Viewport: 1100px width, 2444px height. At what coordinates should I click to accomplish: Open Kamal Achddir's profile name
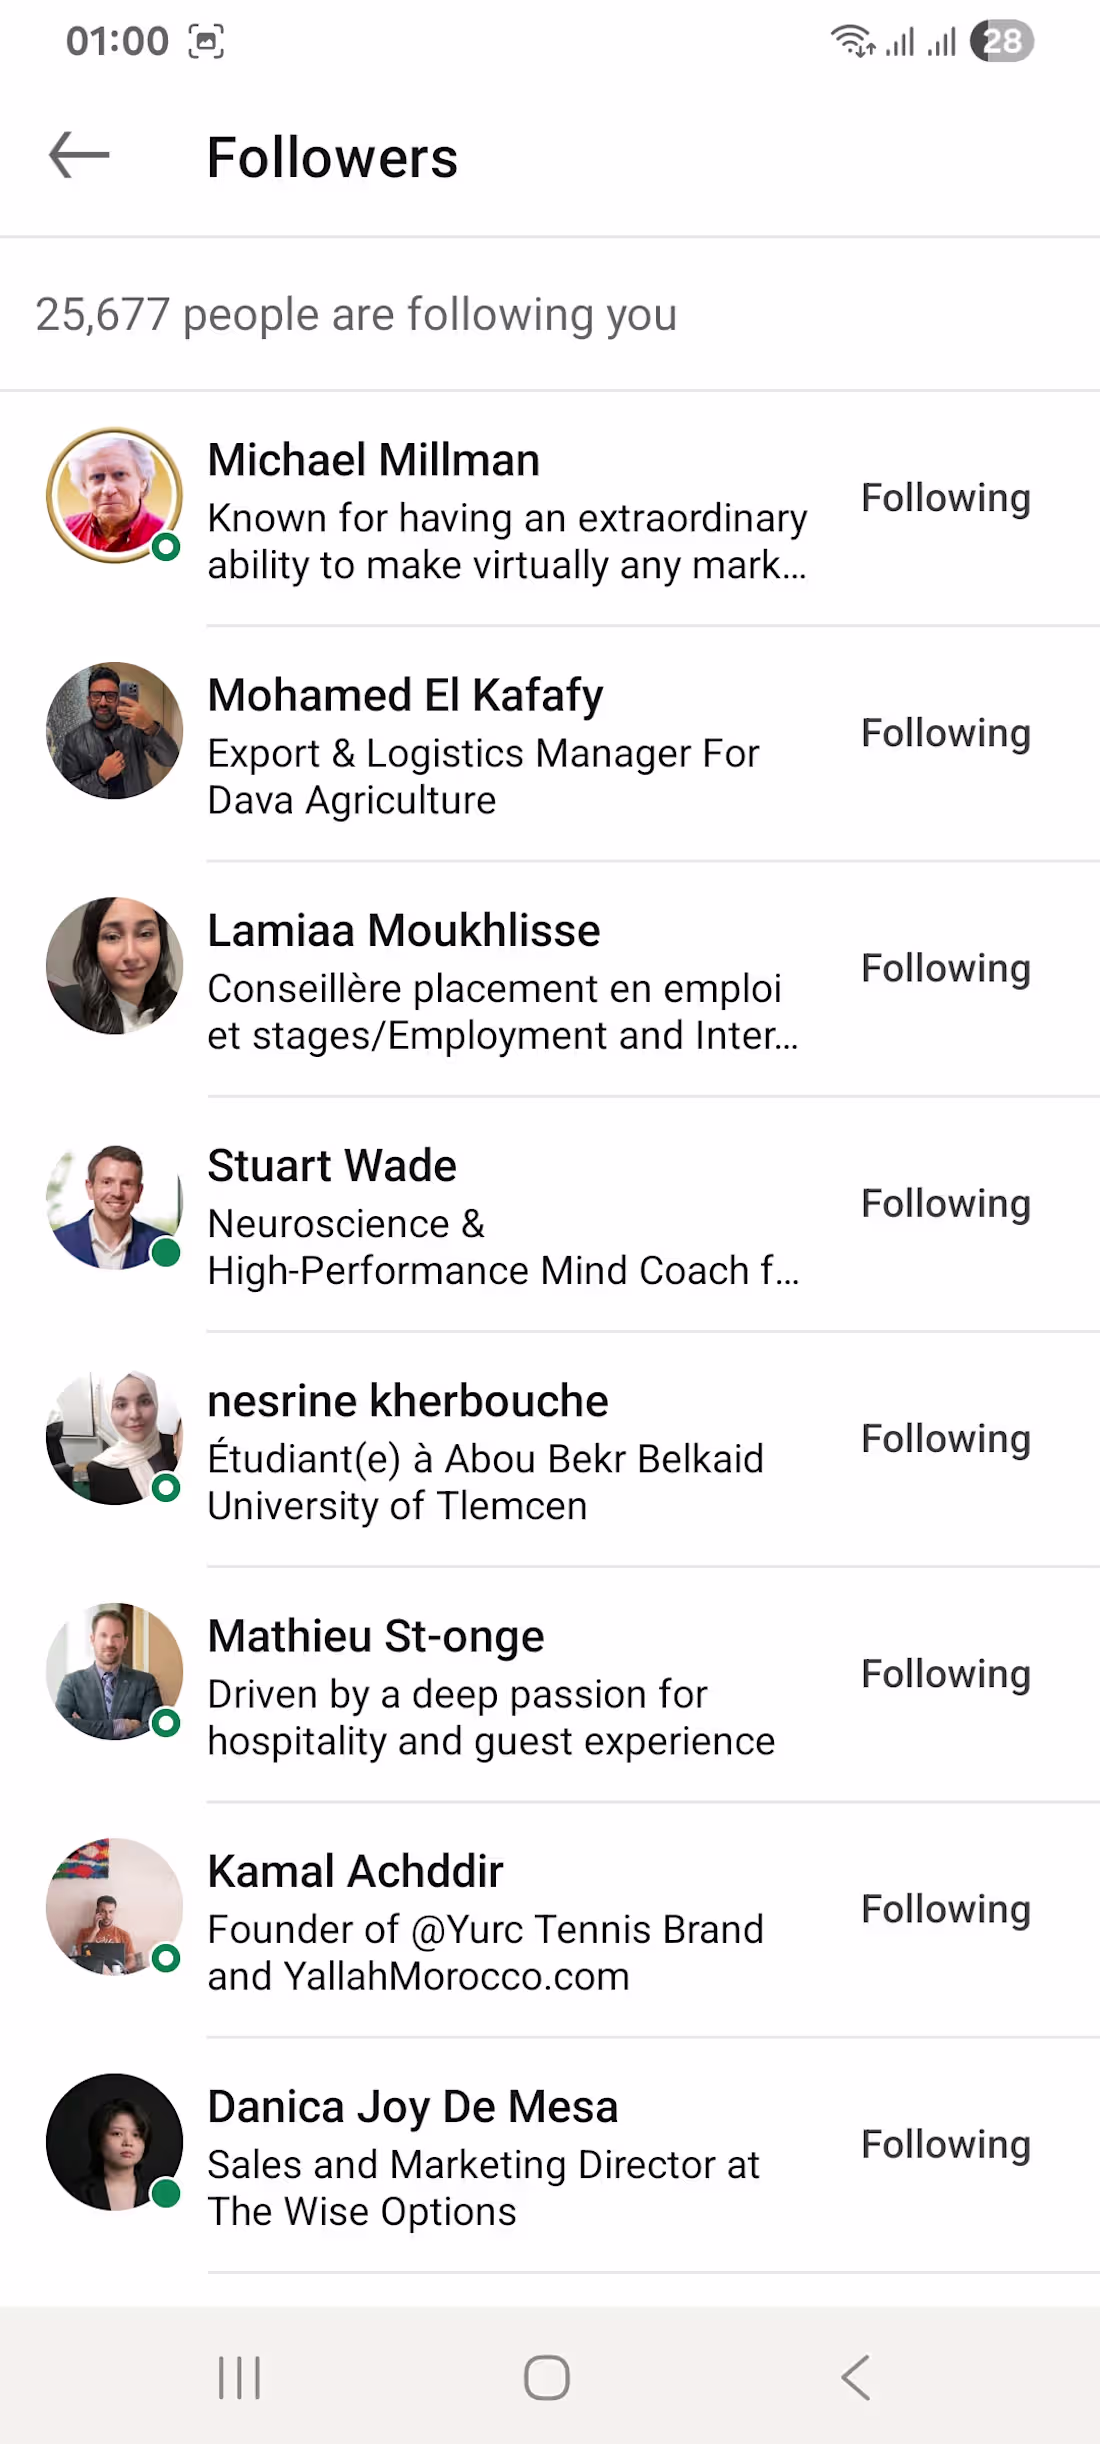pos(355,1871)
